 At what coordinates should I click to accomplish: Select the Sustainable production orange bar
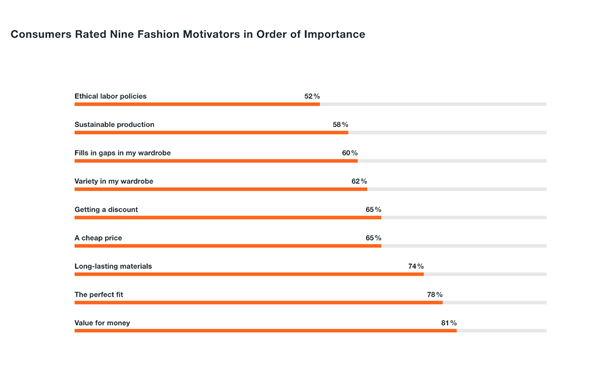click(x=211, y=133)
